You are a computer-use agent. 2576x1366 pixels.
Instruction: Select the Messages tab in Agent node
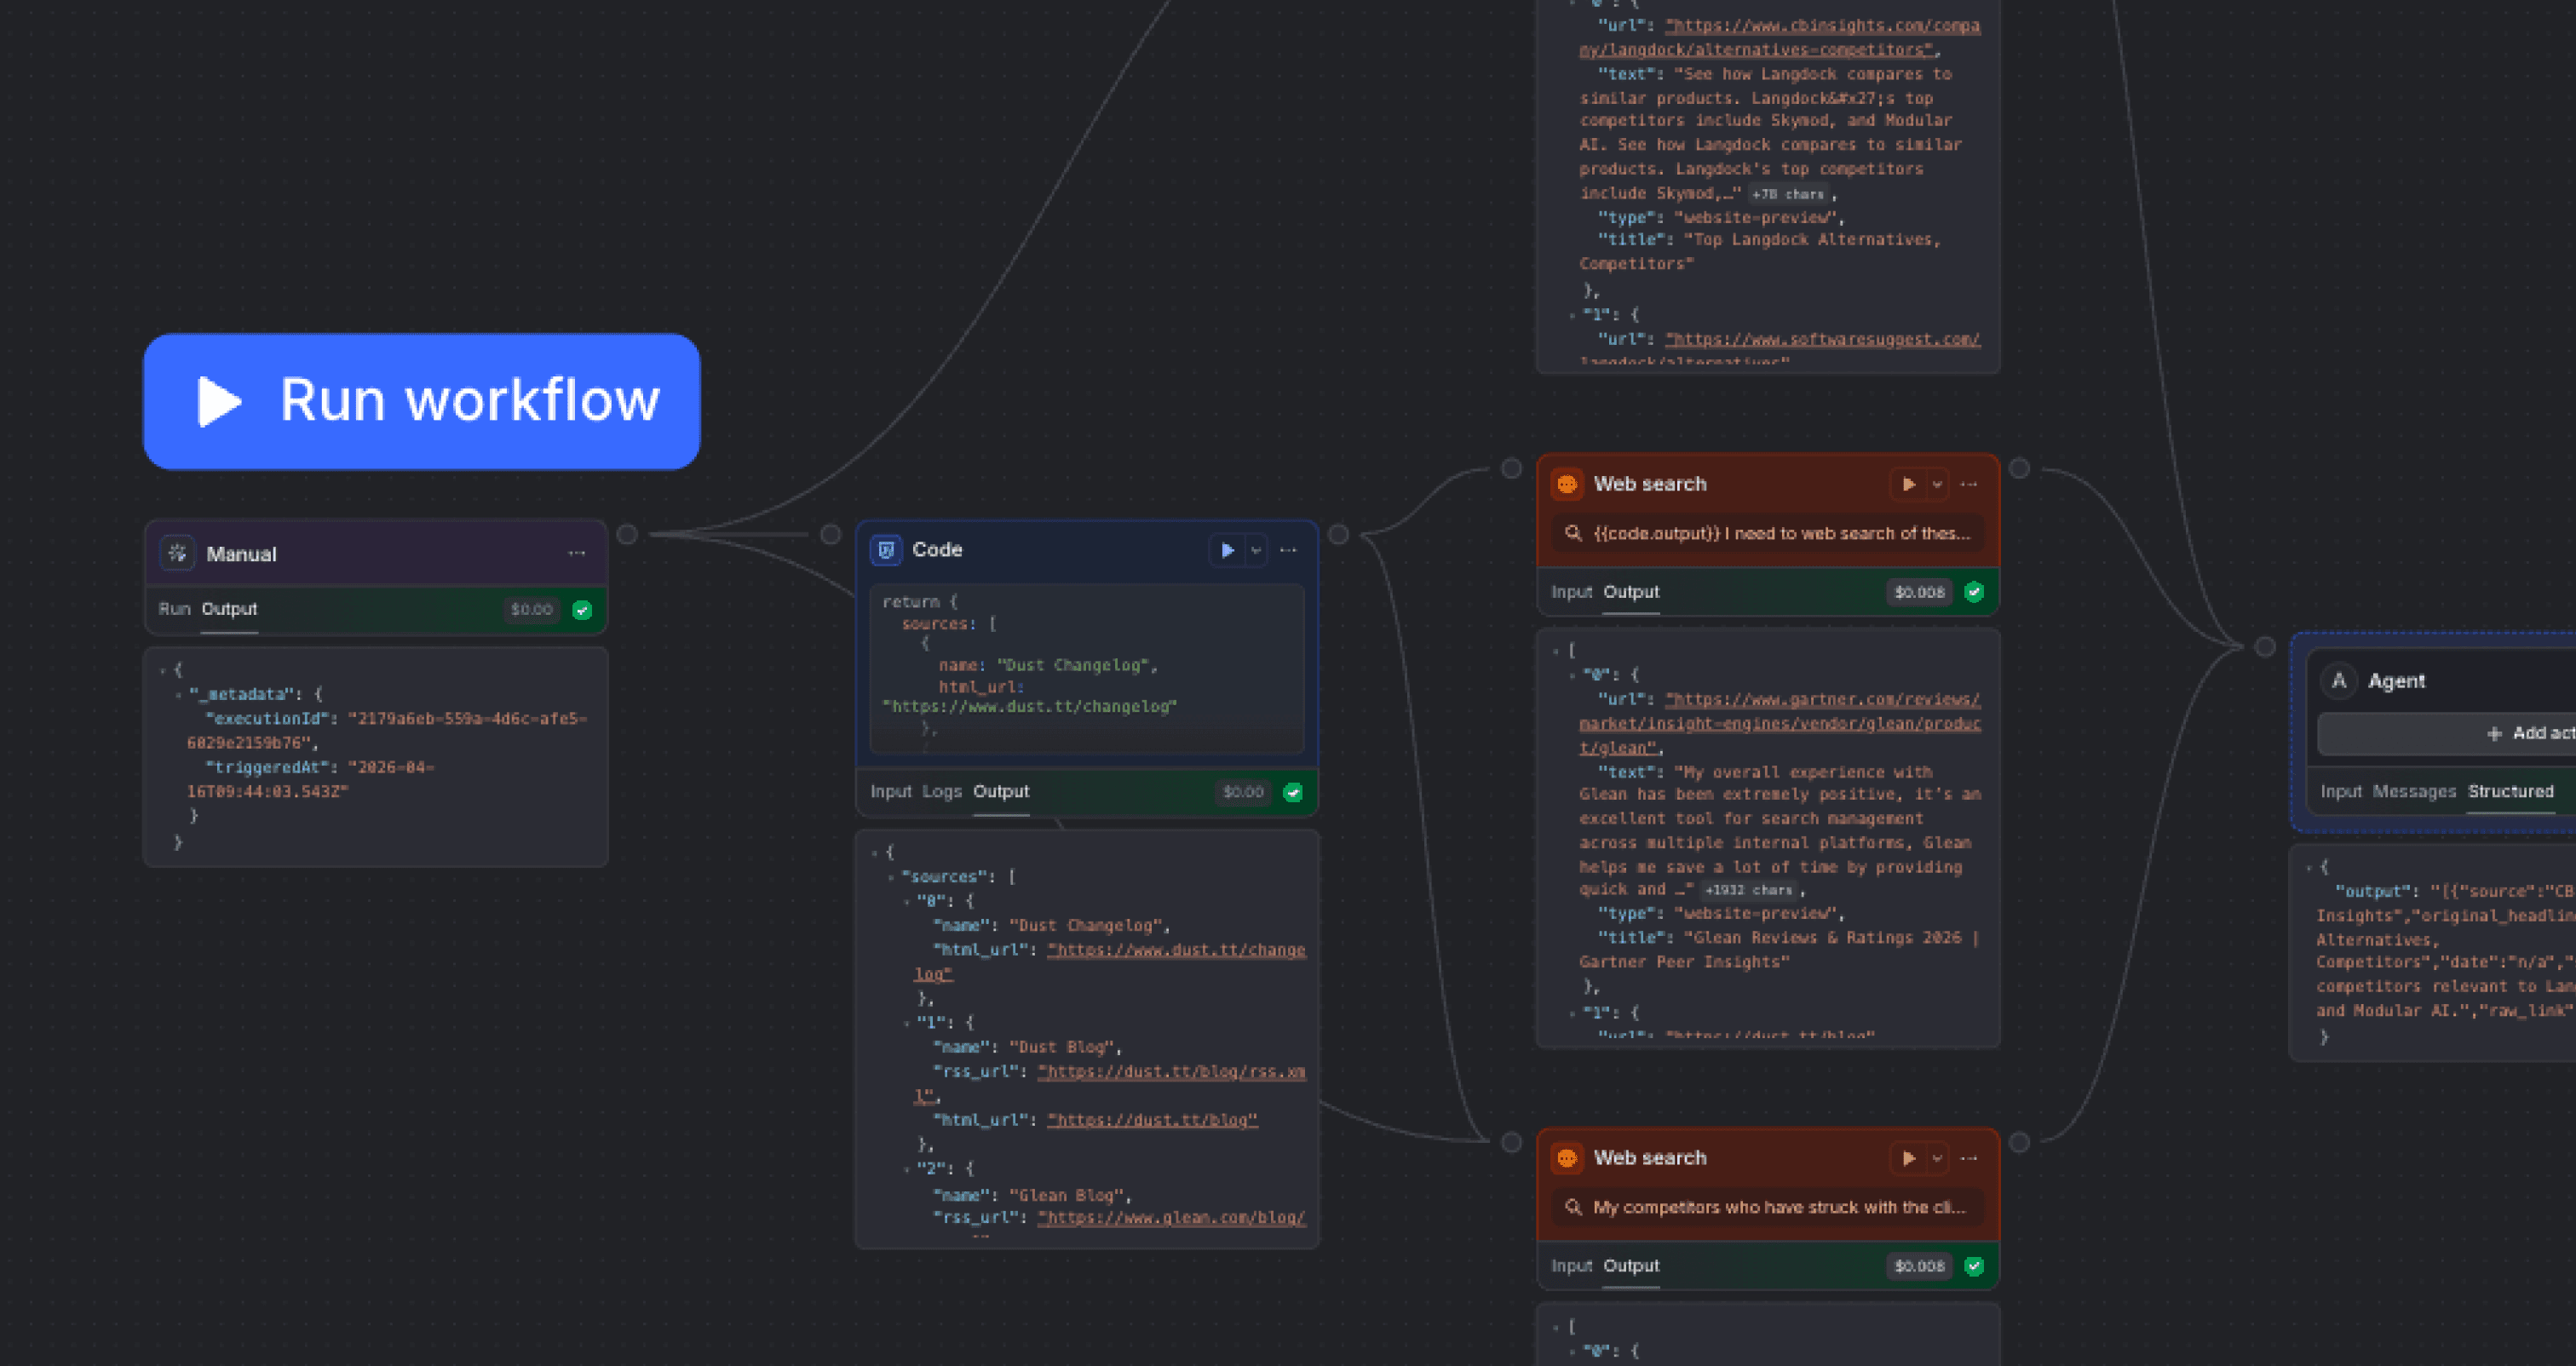coord(2413,791)
